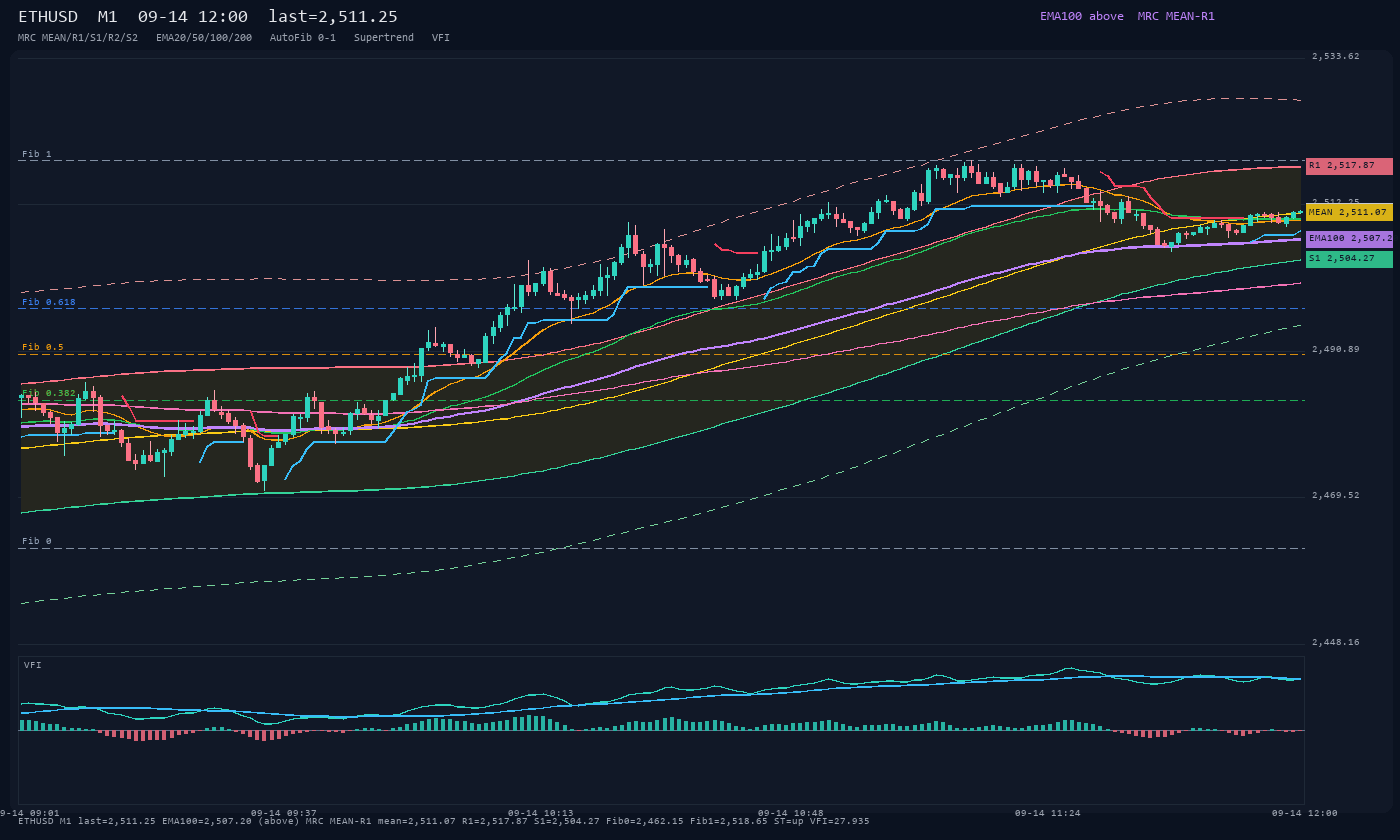Image resolution: width=1400 pixels, height=840 pixels.
Task: Click the 'Fib 0.618' level label
Action: (49, 302)
